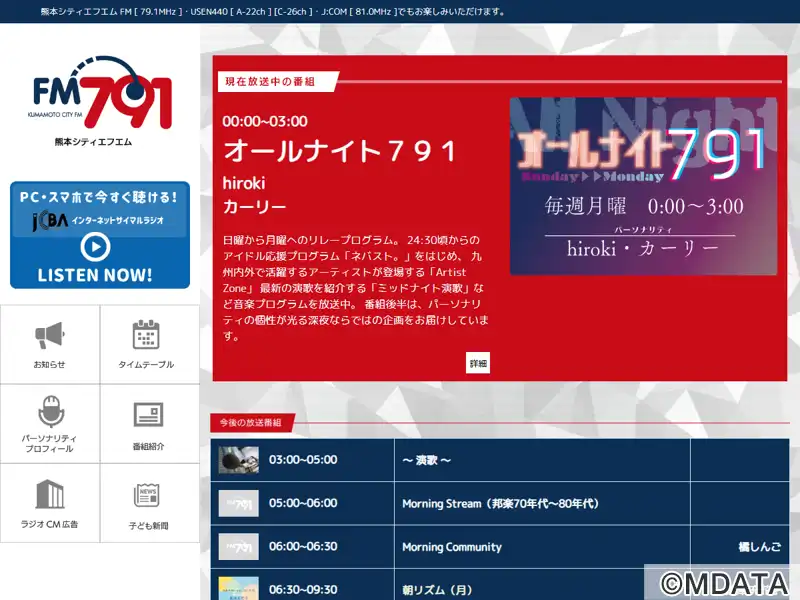Screen dimensions: 800x600
Task: Click the Morning Community program title
Action: (x=452, y=547)
